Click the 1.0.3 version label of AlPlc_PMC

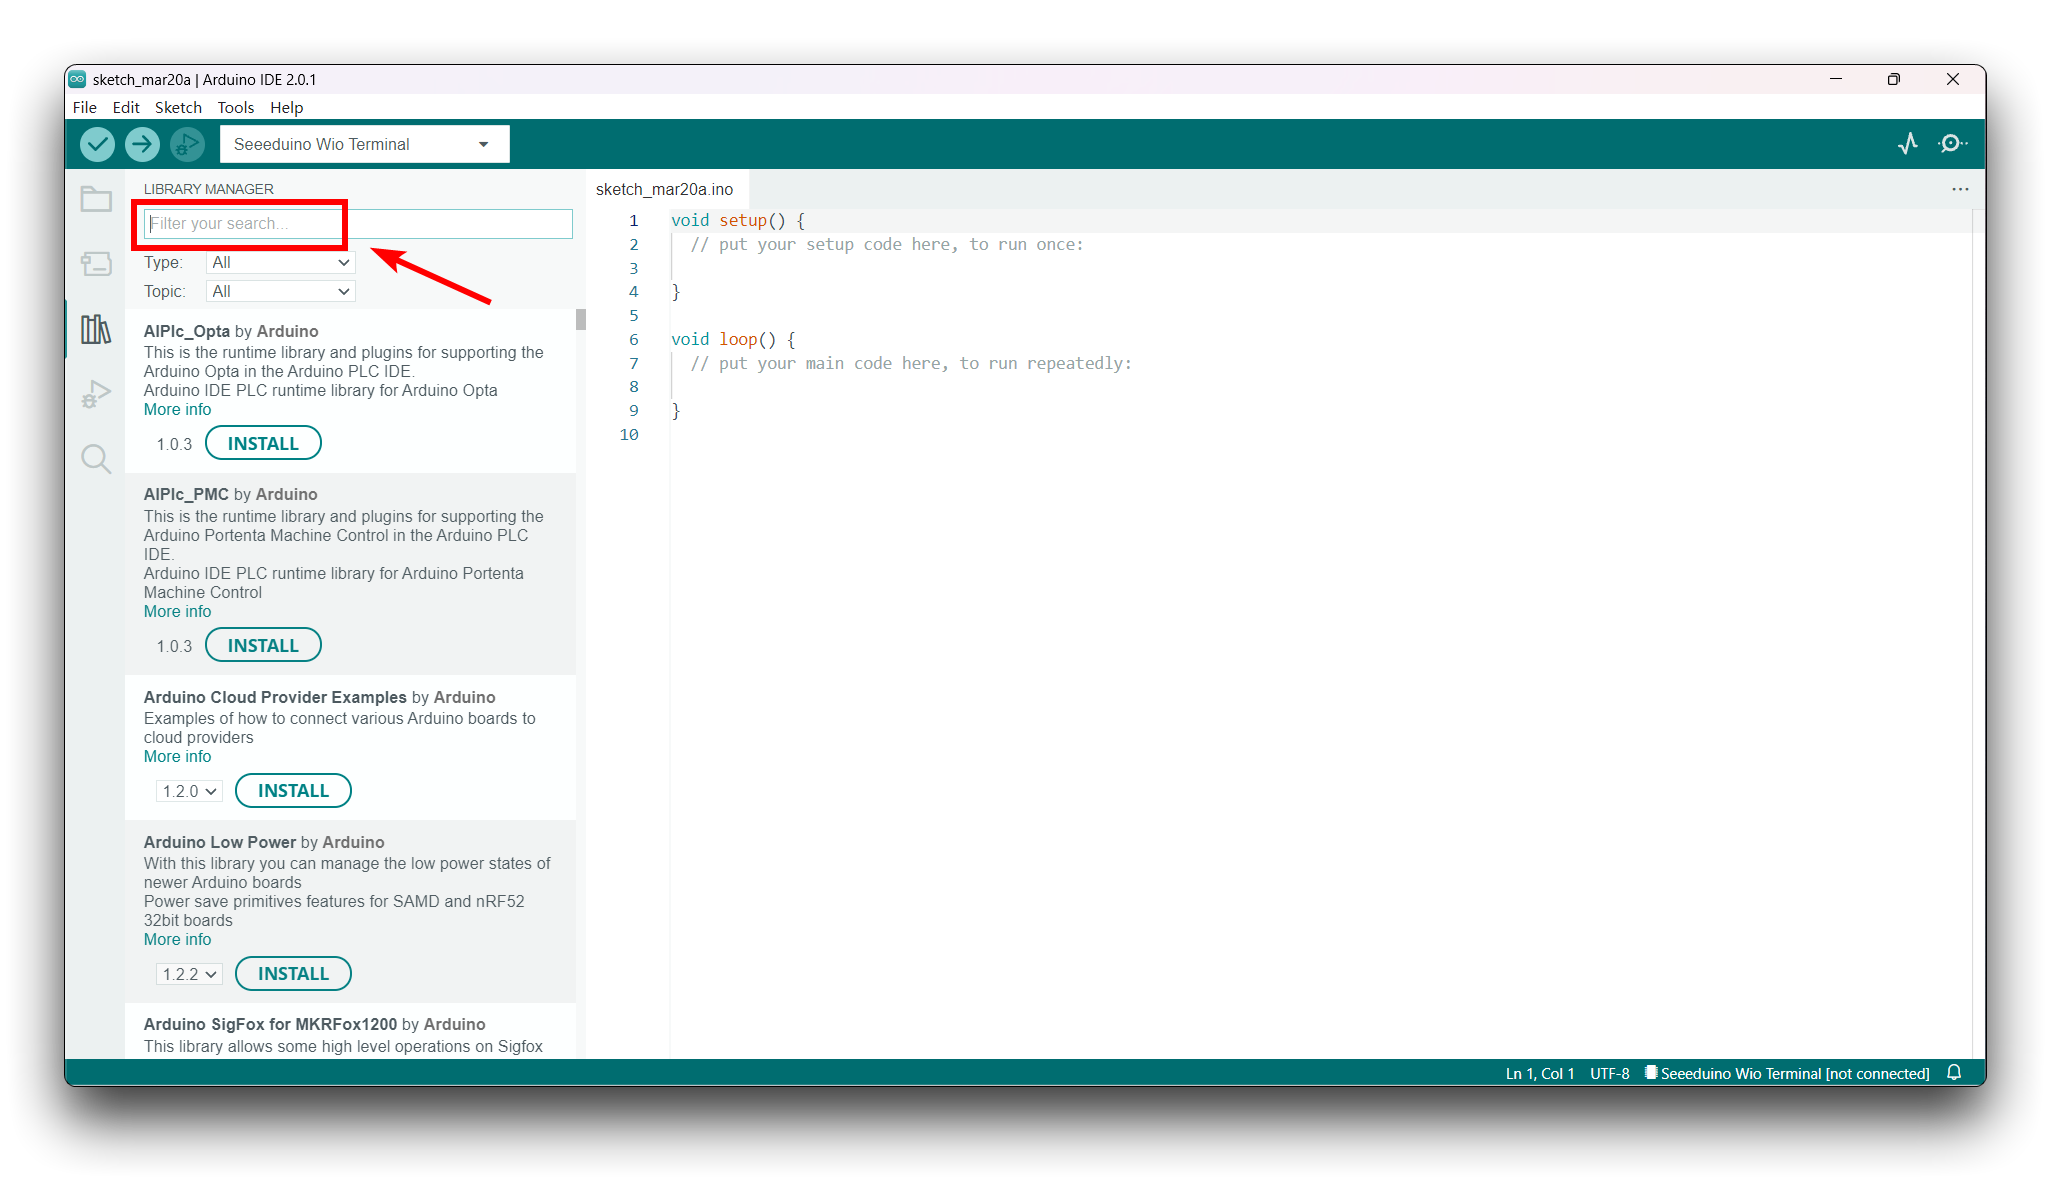click(x=174, y=646)
